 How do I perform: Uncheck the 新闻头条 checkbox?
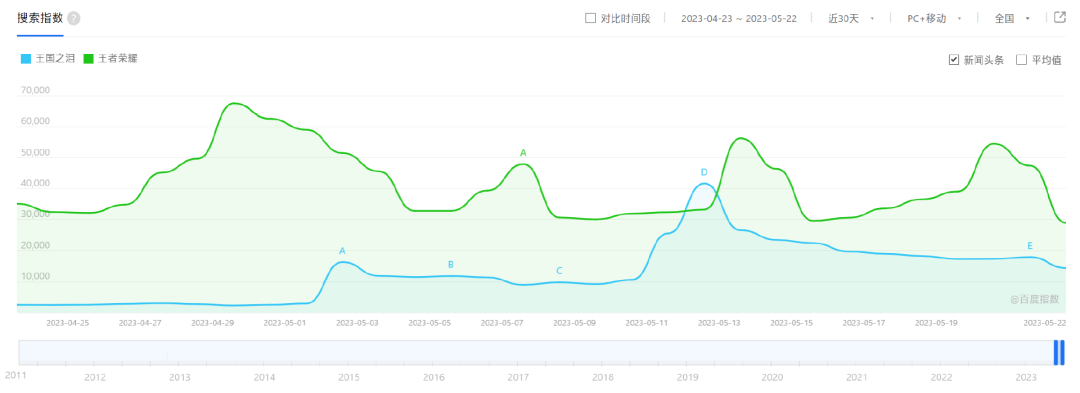pos(954,60)
